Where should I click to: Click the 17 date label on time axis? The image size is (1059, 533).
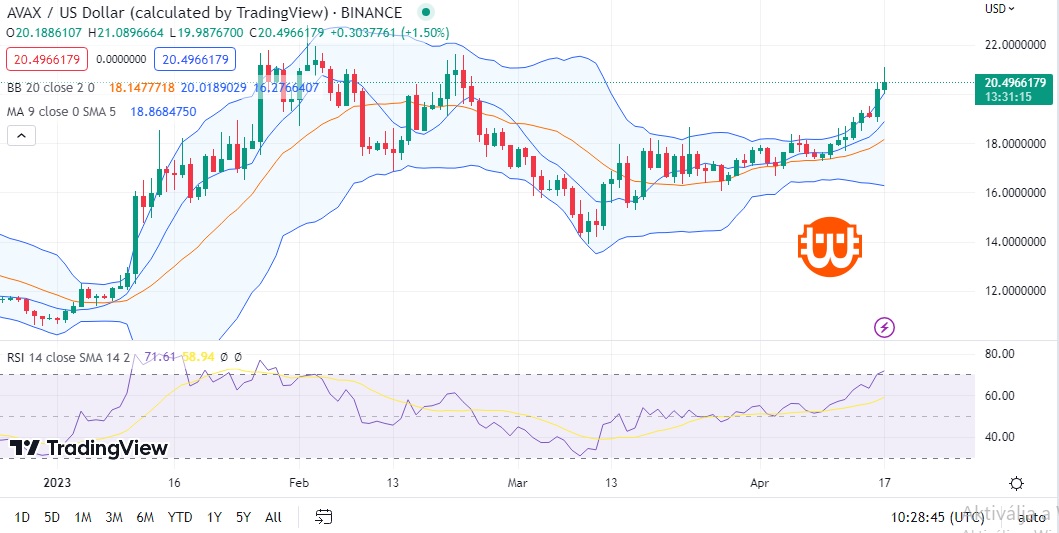pyautogui.click(x=884, y=483)
